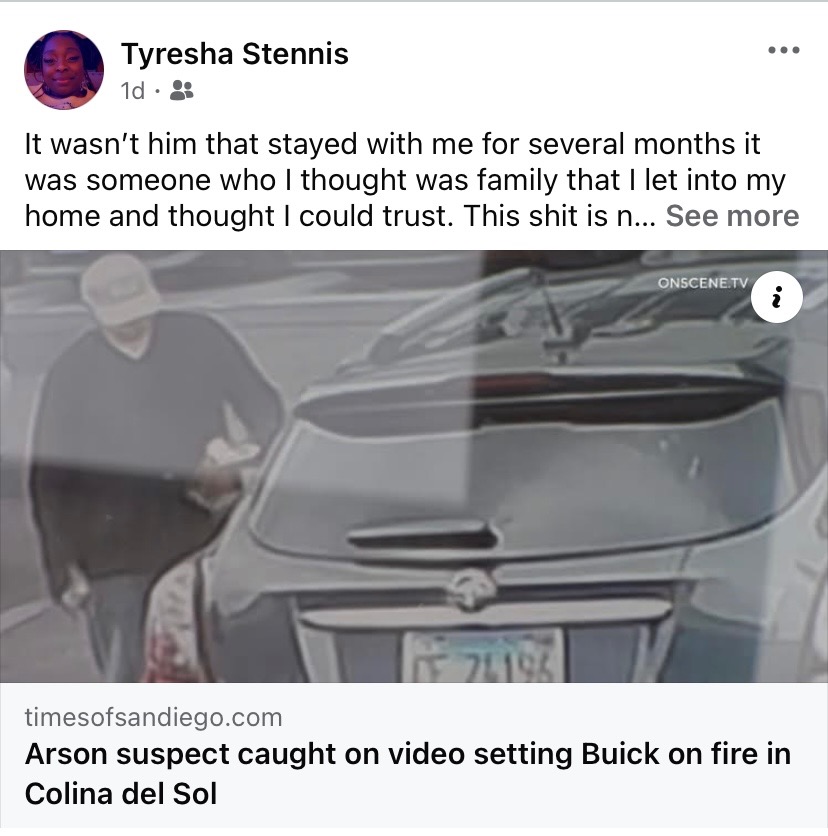Click the Buick emblem on the trunk

[470, 587]
